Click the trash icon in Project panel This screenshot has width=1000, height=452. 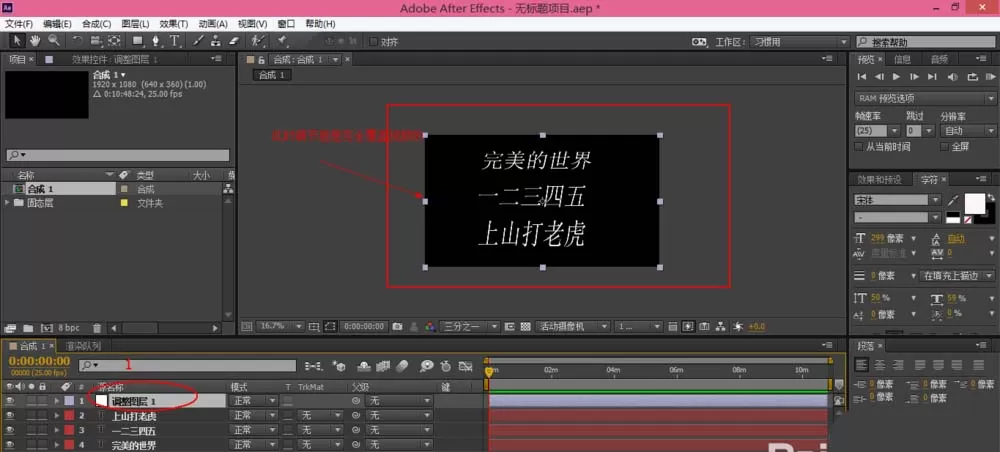(97, 328)
